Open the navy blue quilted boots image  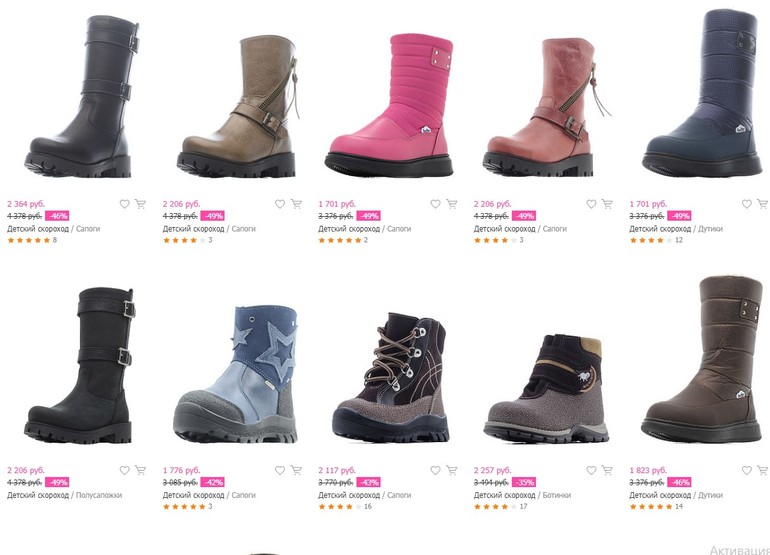coord(702,93)
